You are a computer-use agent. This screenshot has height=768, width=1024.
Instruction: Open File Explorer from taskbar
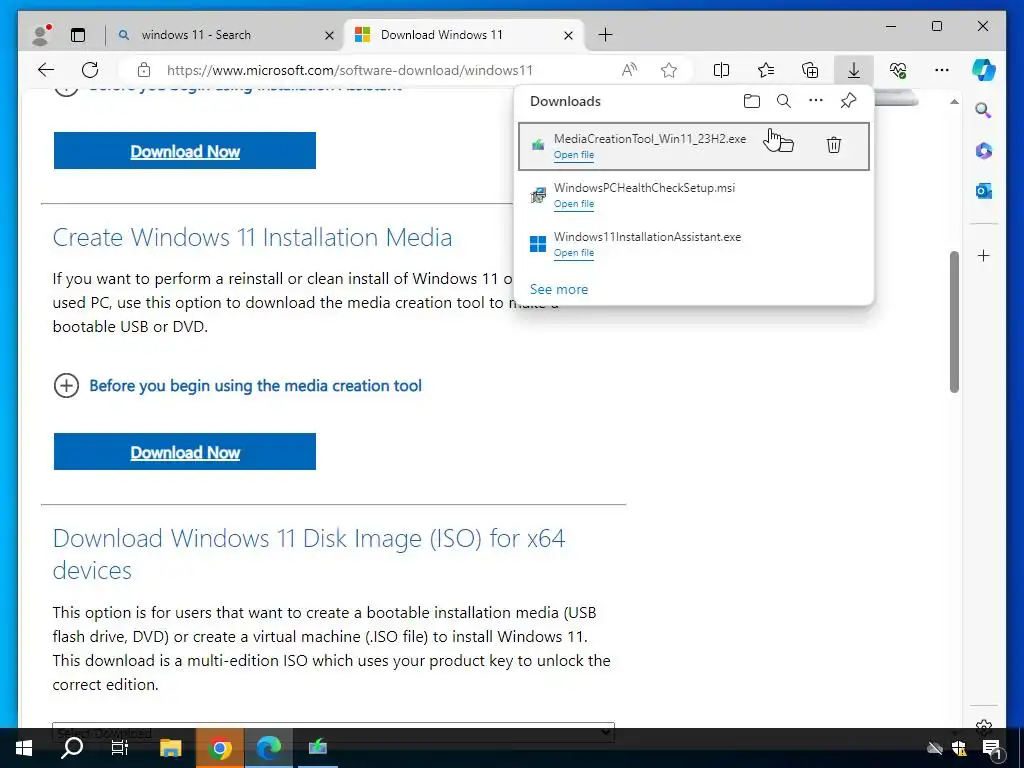point(170,748)
